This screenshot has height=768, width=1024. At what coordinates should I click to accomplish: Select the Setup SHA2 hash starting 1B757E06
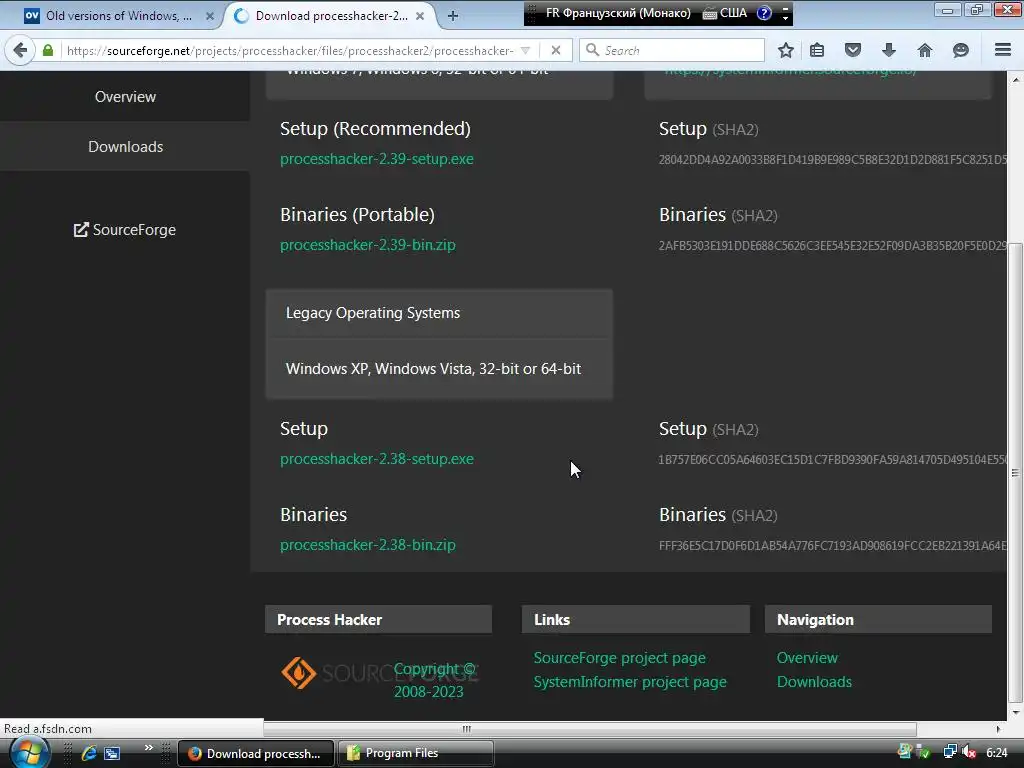click(x=833, y=460)
